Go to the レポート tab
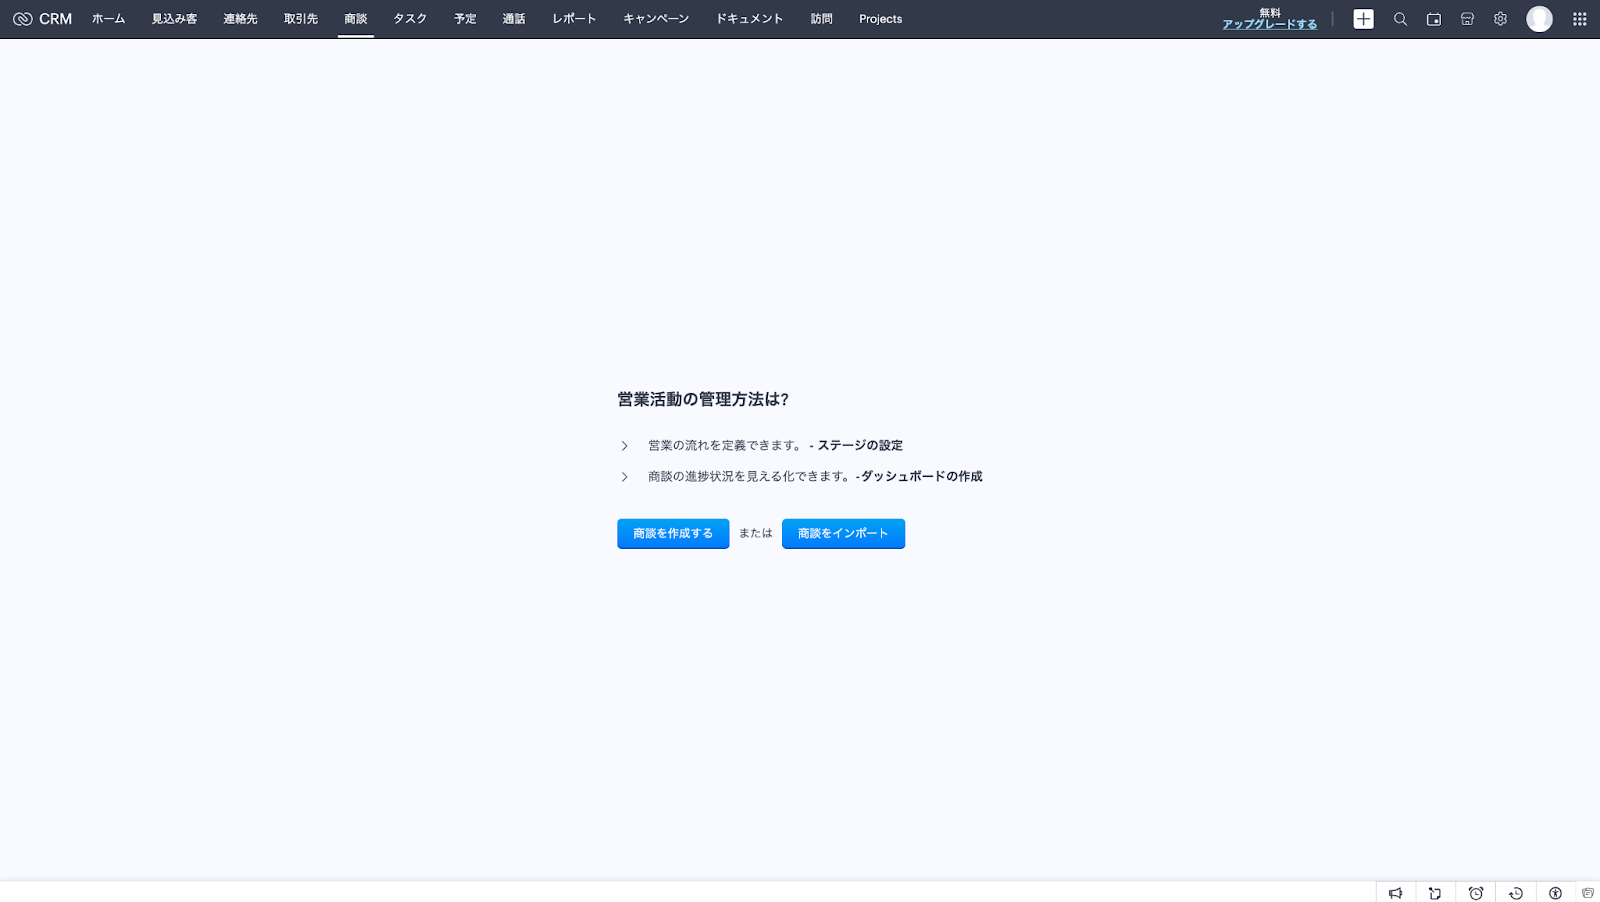Image resolution: width=1600 pixels, height=902 pixels. [x=574, y=19]
